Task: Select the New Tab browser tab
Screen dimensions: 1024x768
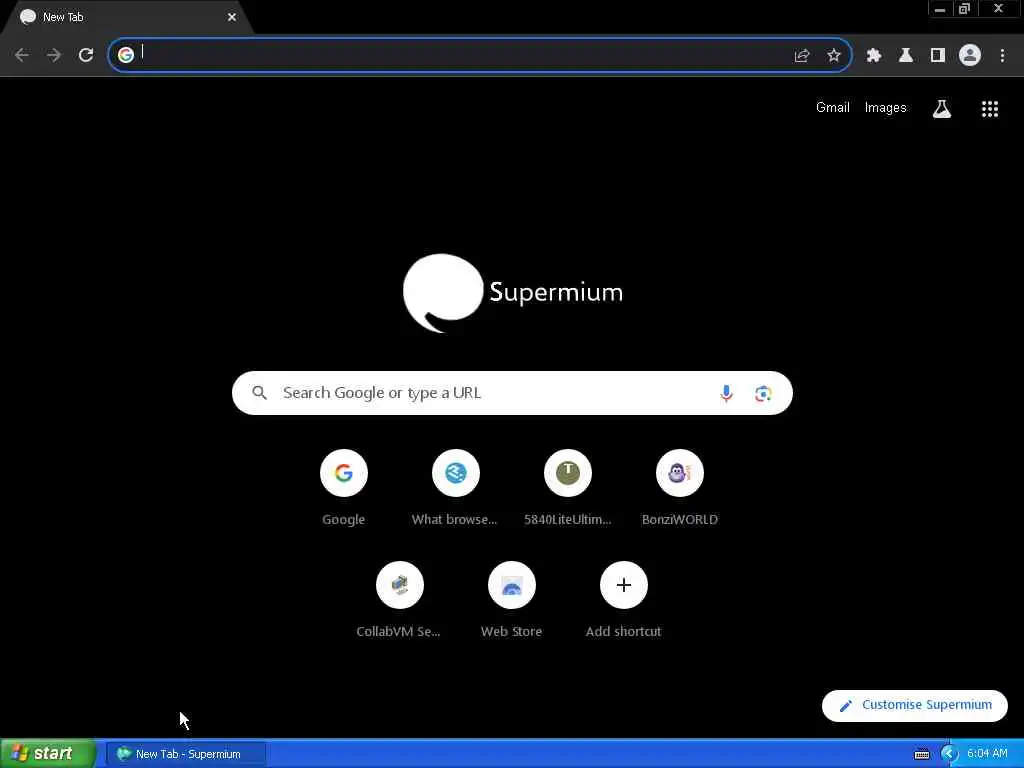Action: tap(127, 17)
